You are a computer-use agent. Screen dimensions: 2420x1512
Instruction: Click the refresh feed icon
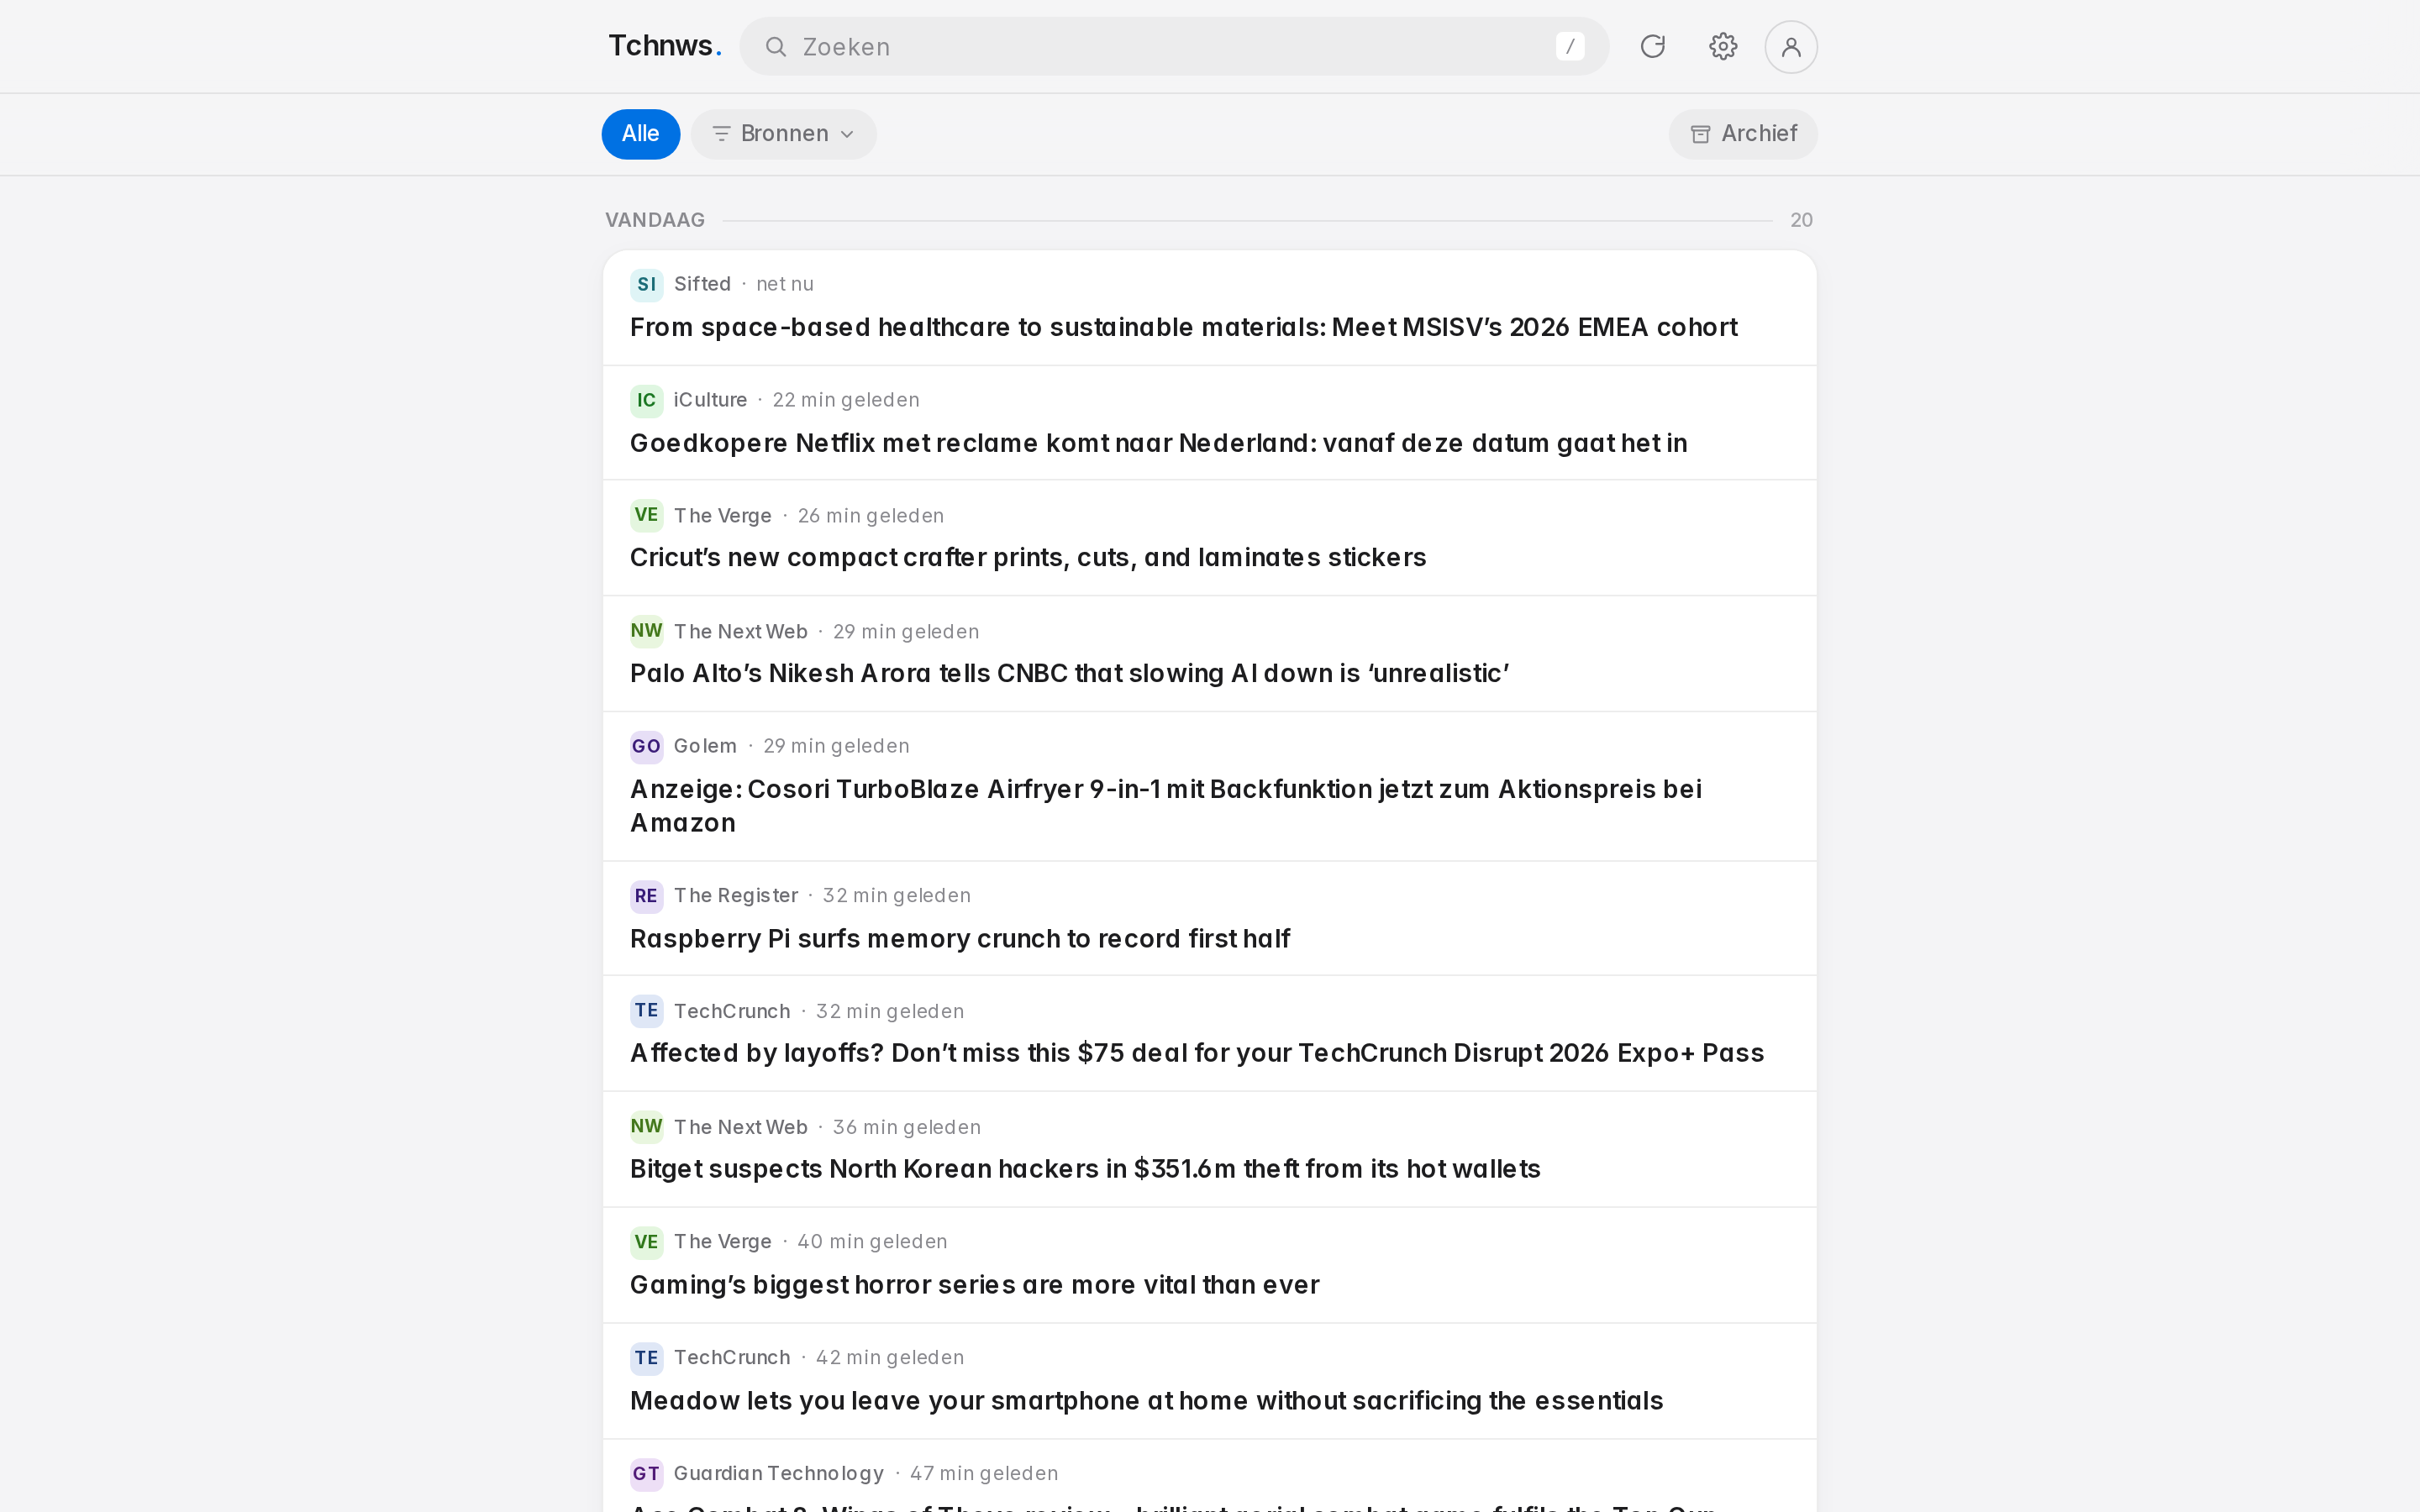[x=1652, y=46]
